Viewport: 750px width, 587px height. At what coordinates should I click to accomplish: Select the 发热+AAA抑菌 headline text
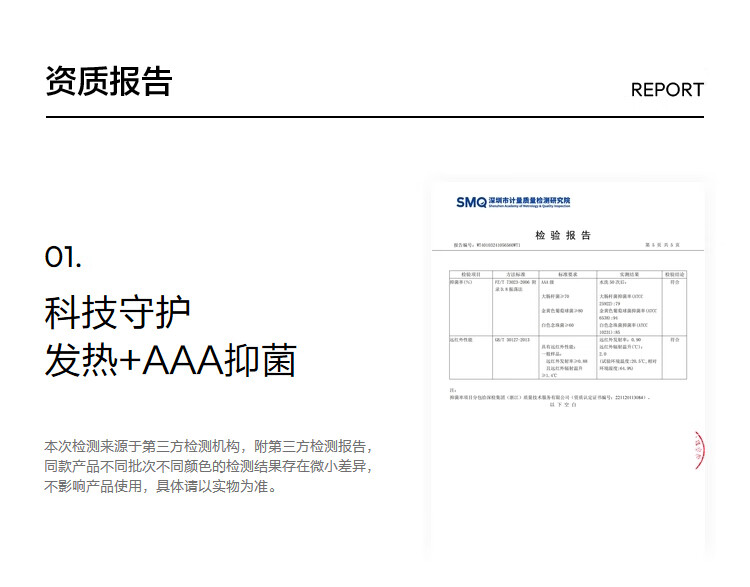tap(170, 361)
